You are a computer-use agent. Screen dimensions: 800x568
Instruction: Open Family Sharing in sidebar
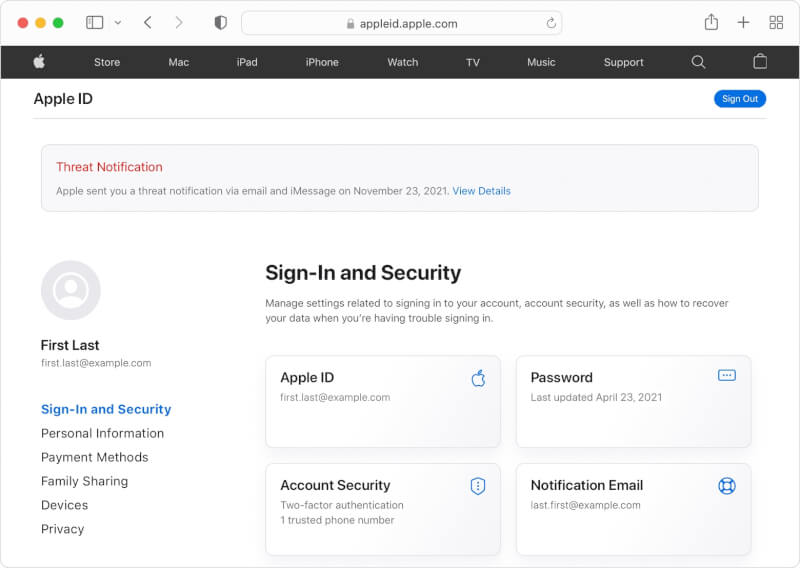85,481
